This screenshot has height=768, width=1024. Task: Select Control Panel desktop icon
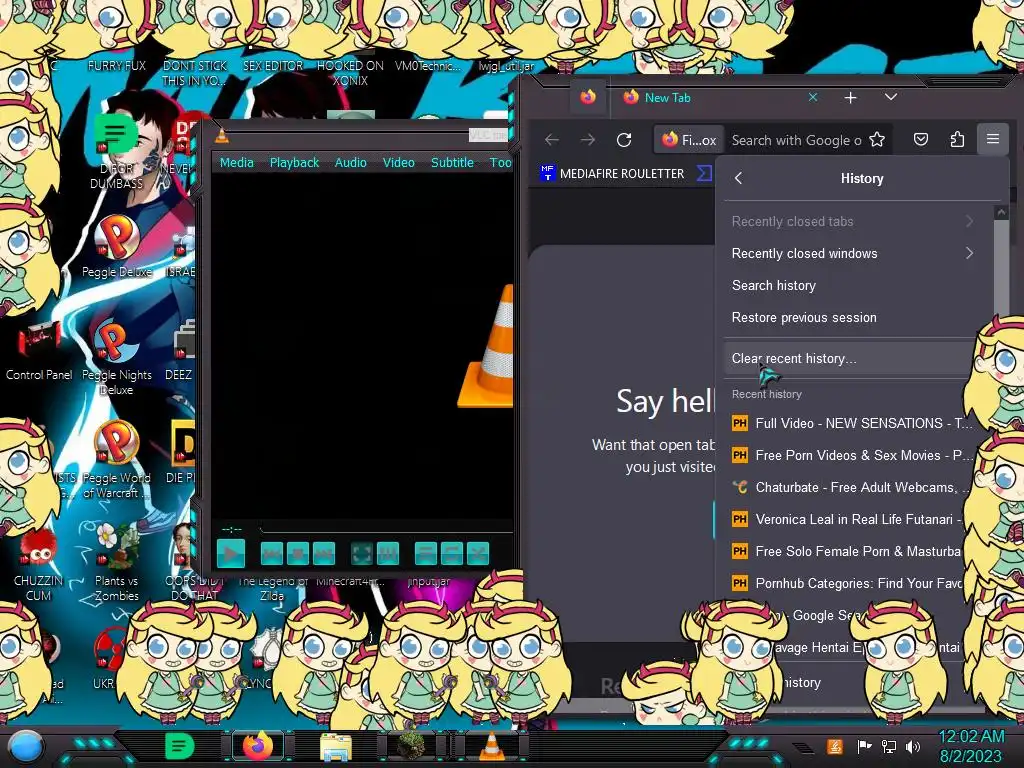pyautogui.click(x=39, y=351)
